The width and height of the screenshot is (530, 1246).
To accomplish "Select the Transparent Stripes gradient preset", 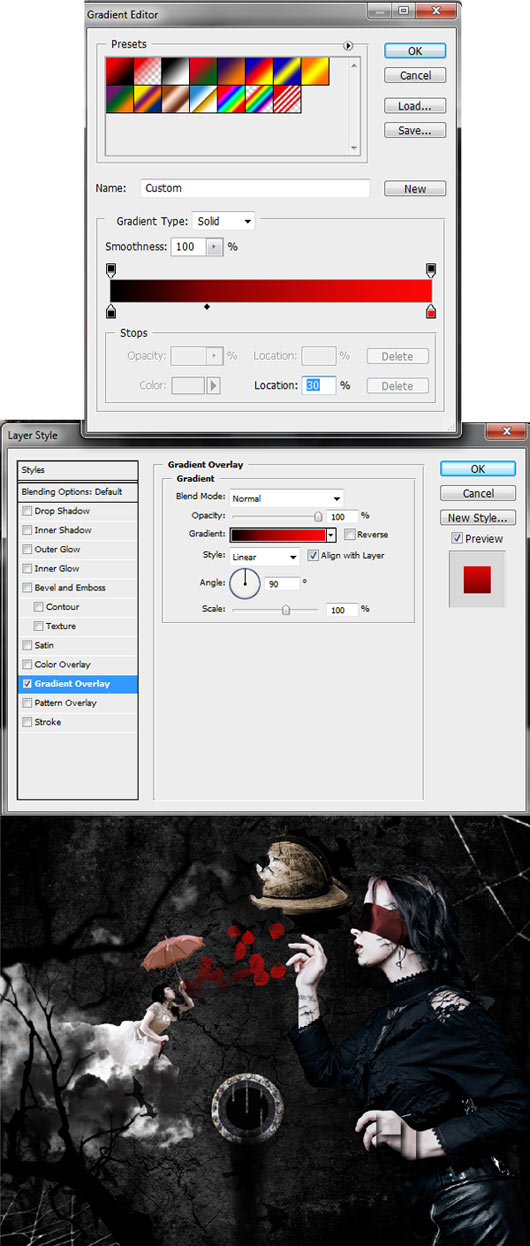I will pos(287,97).
